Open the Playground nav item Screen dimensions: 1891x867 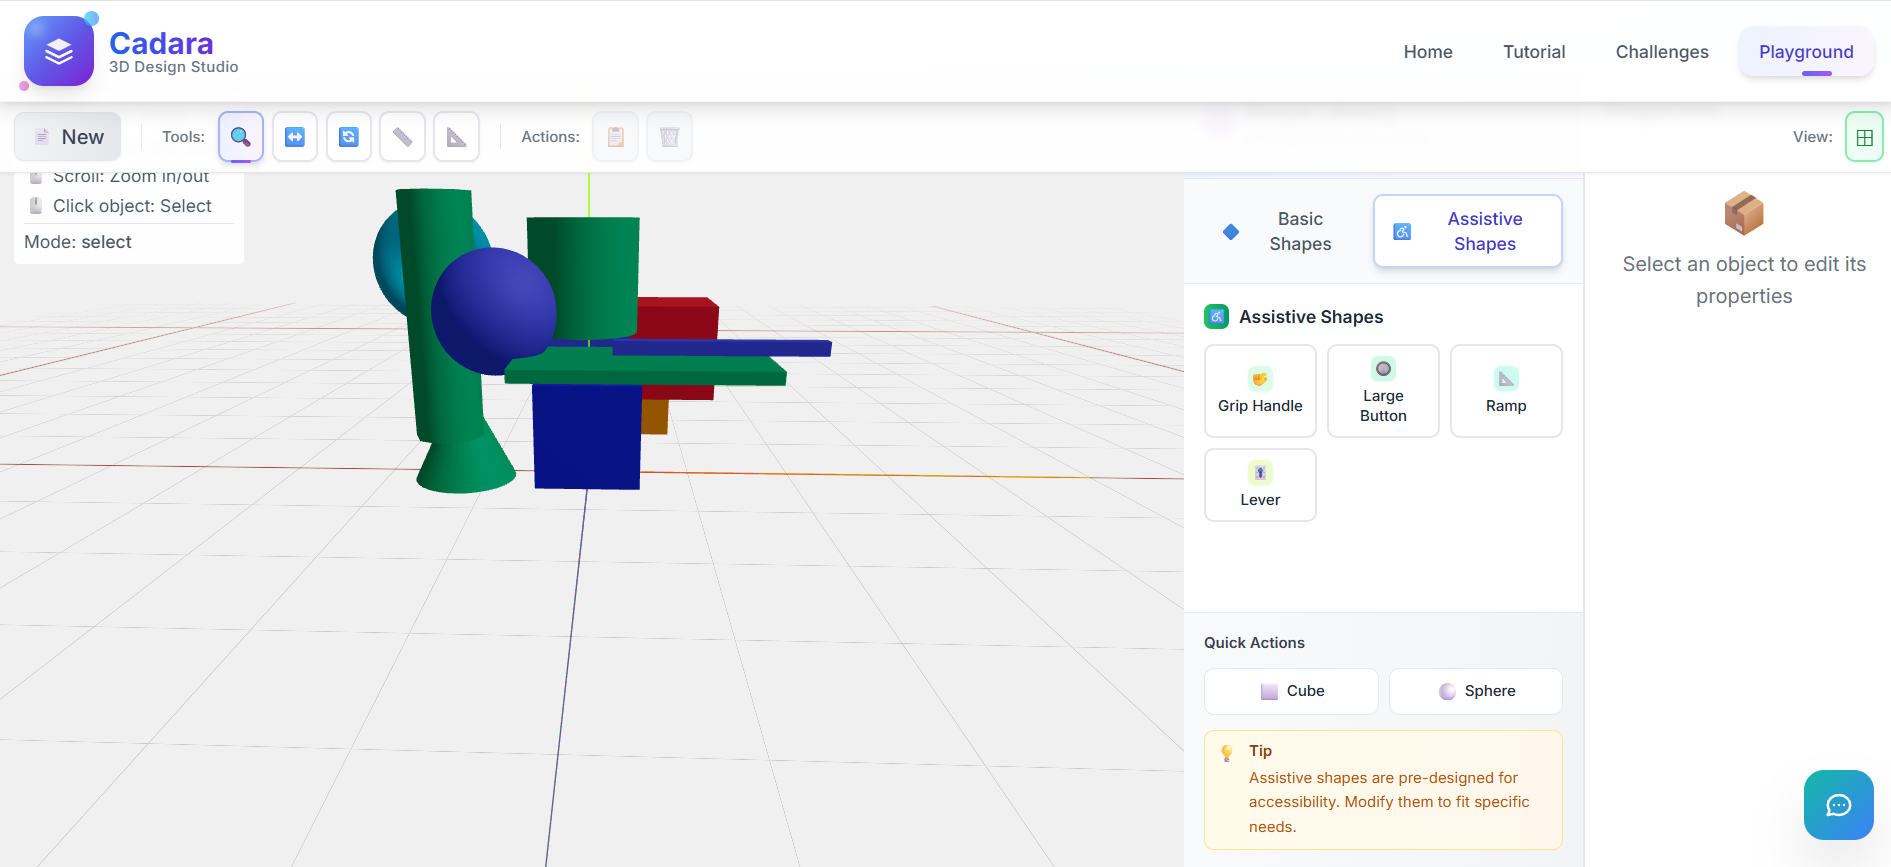(x=1806, y=52)
